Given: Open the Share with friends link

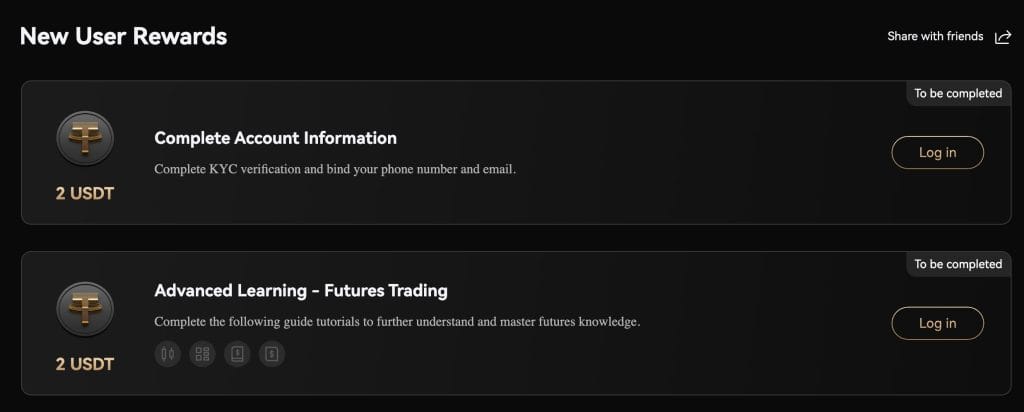Looking at the screenshot, I should pos(935,37).
